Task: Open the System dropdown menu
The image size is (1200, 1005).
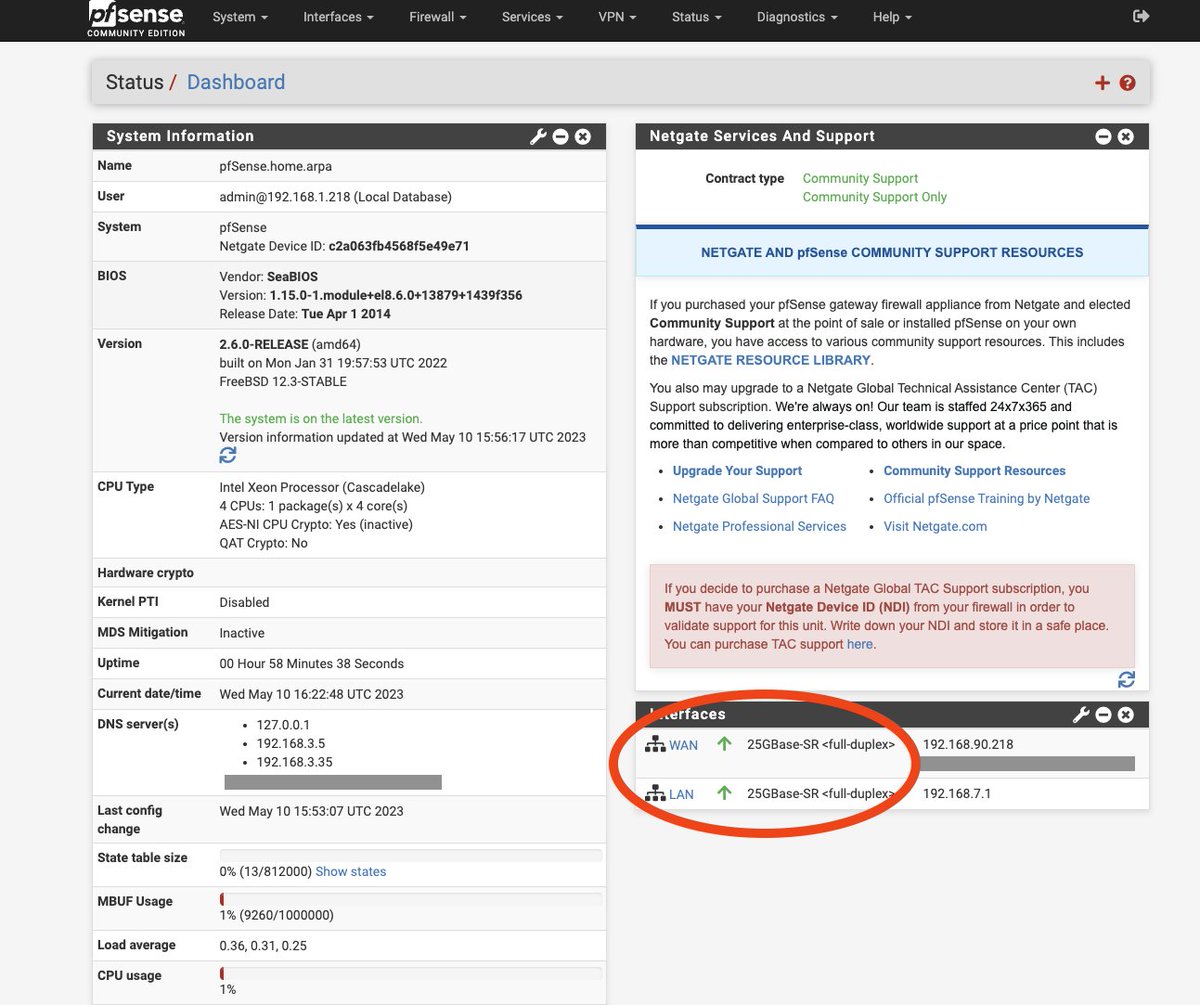Action: click(x=240, y=17)
